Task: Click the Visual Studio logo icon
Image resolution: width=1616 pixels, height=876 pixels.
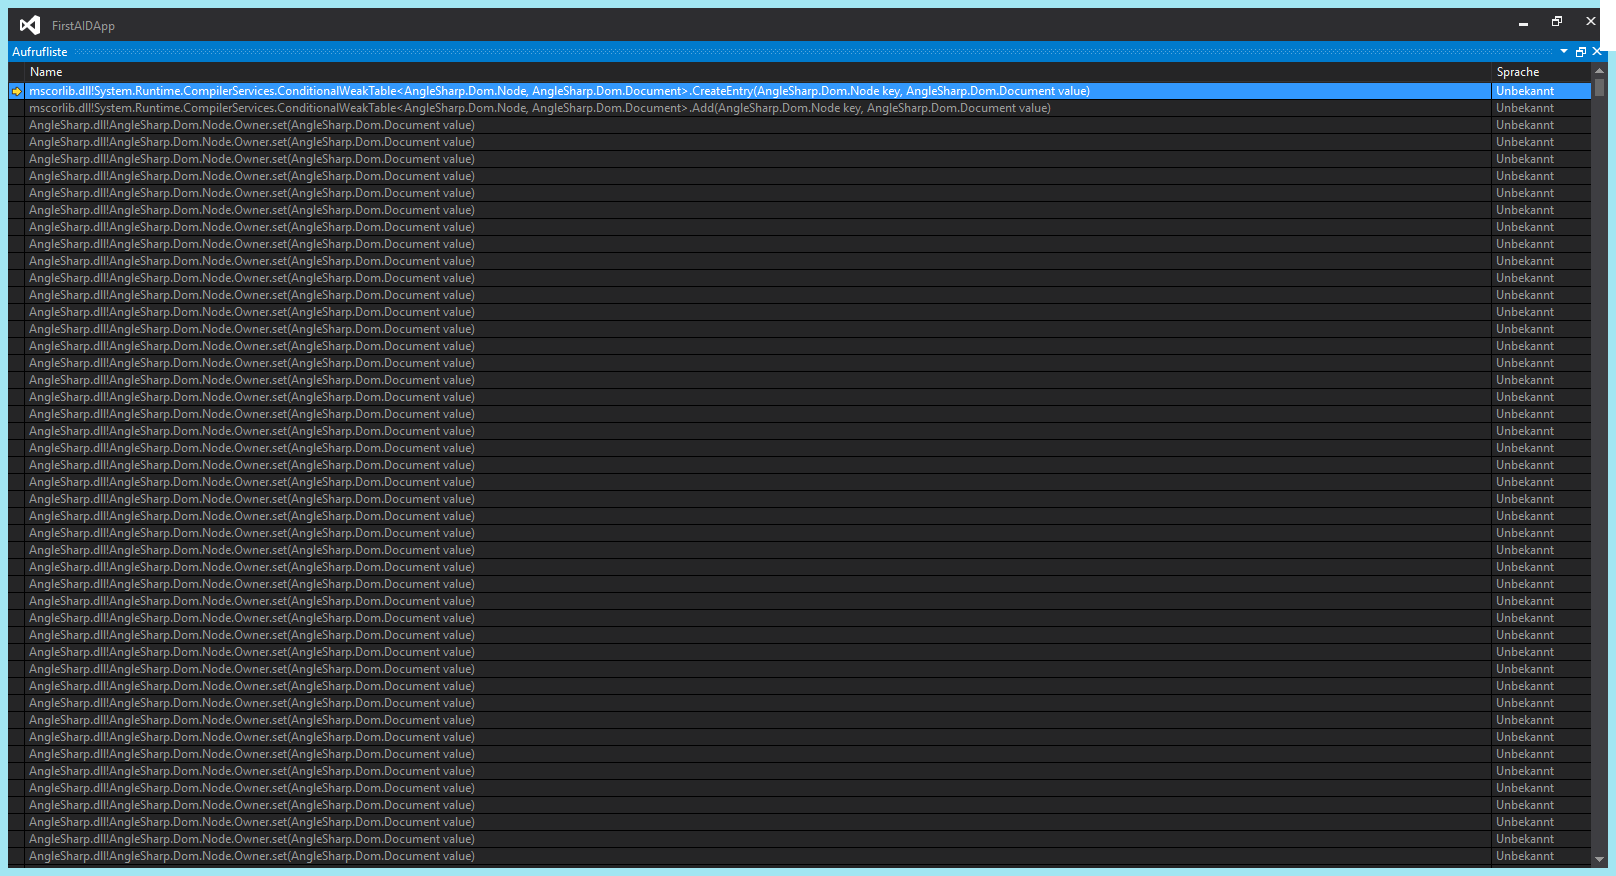Action: 30,25
